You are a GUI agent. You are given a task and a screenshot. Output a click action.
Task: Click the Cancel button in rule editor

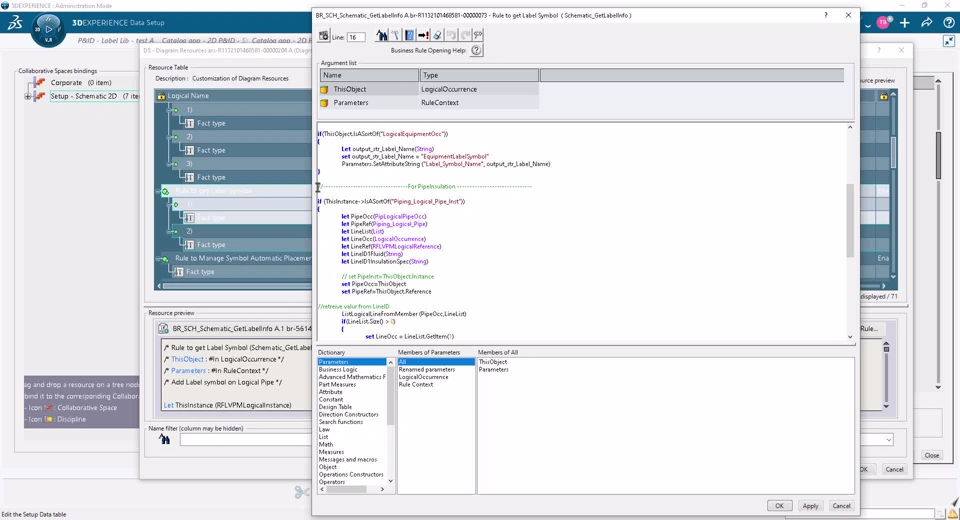click(x=841, y=506)
